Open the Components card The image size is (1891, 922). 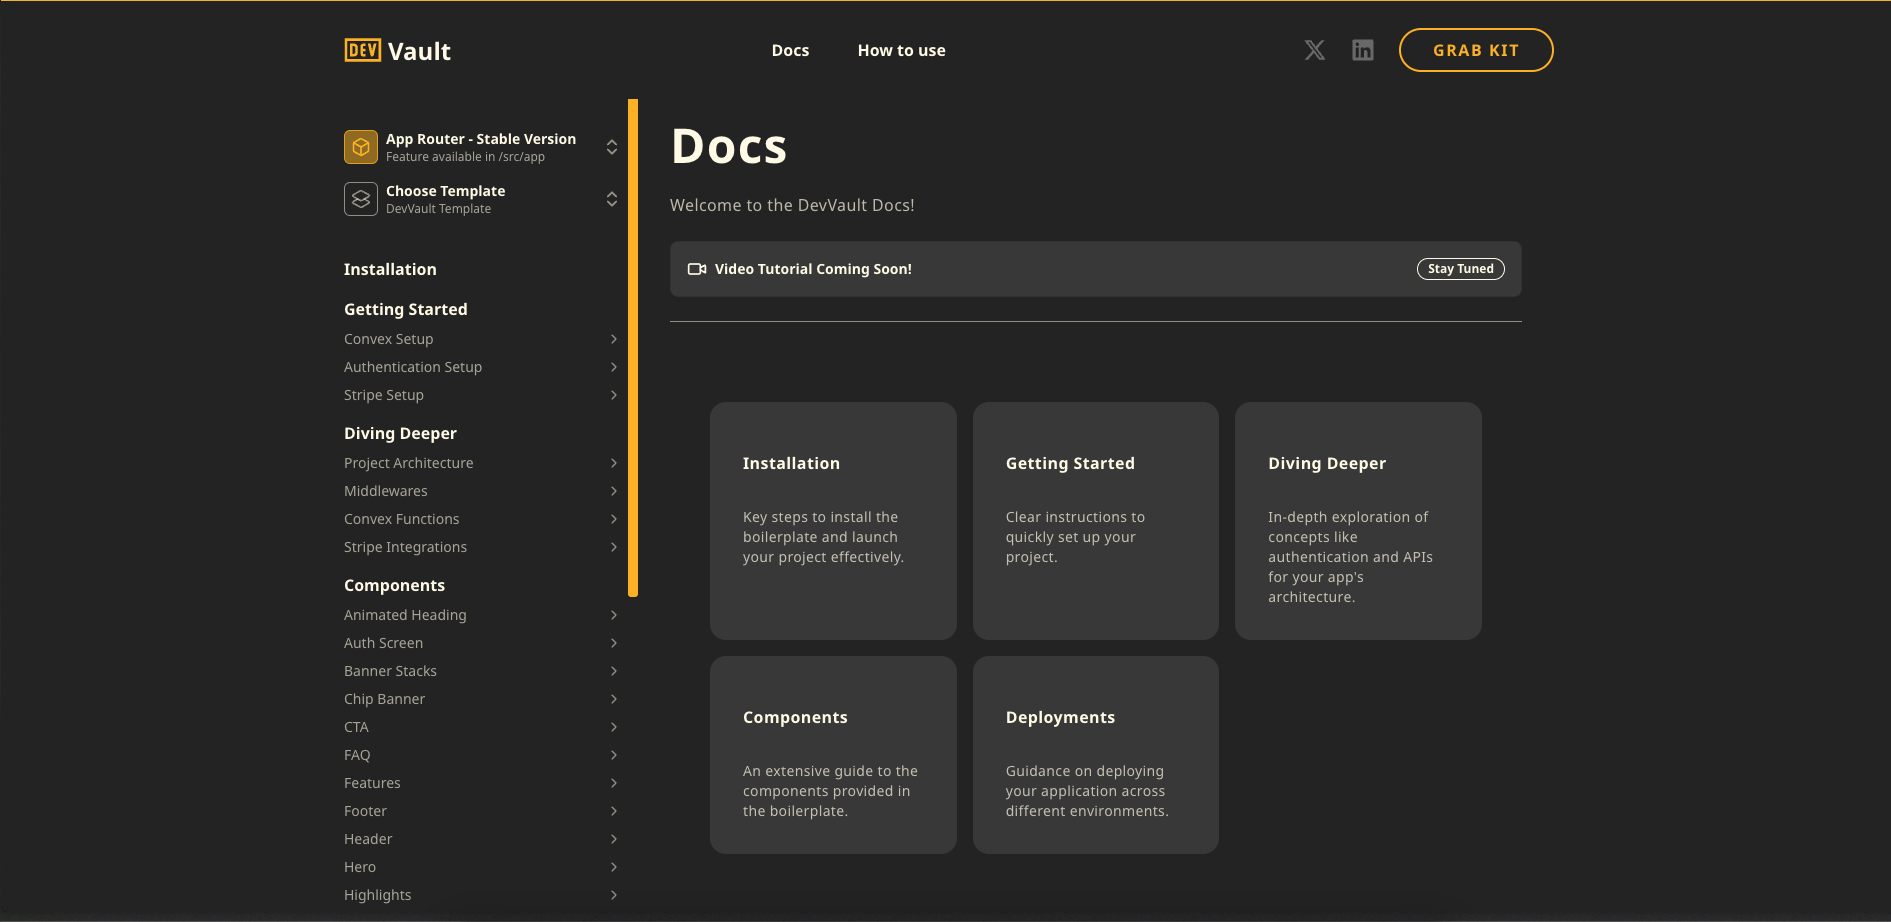tap(833, 755)
